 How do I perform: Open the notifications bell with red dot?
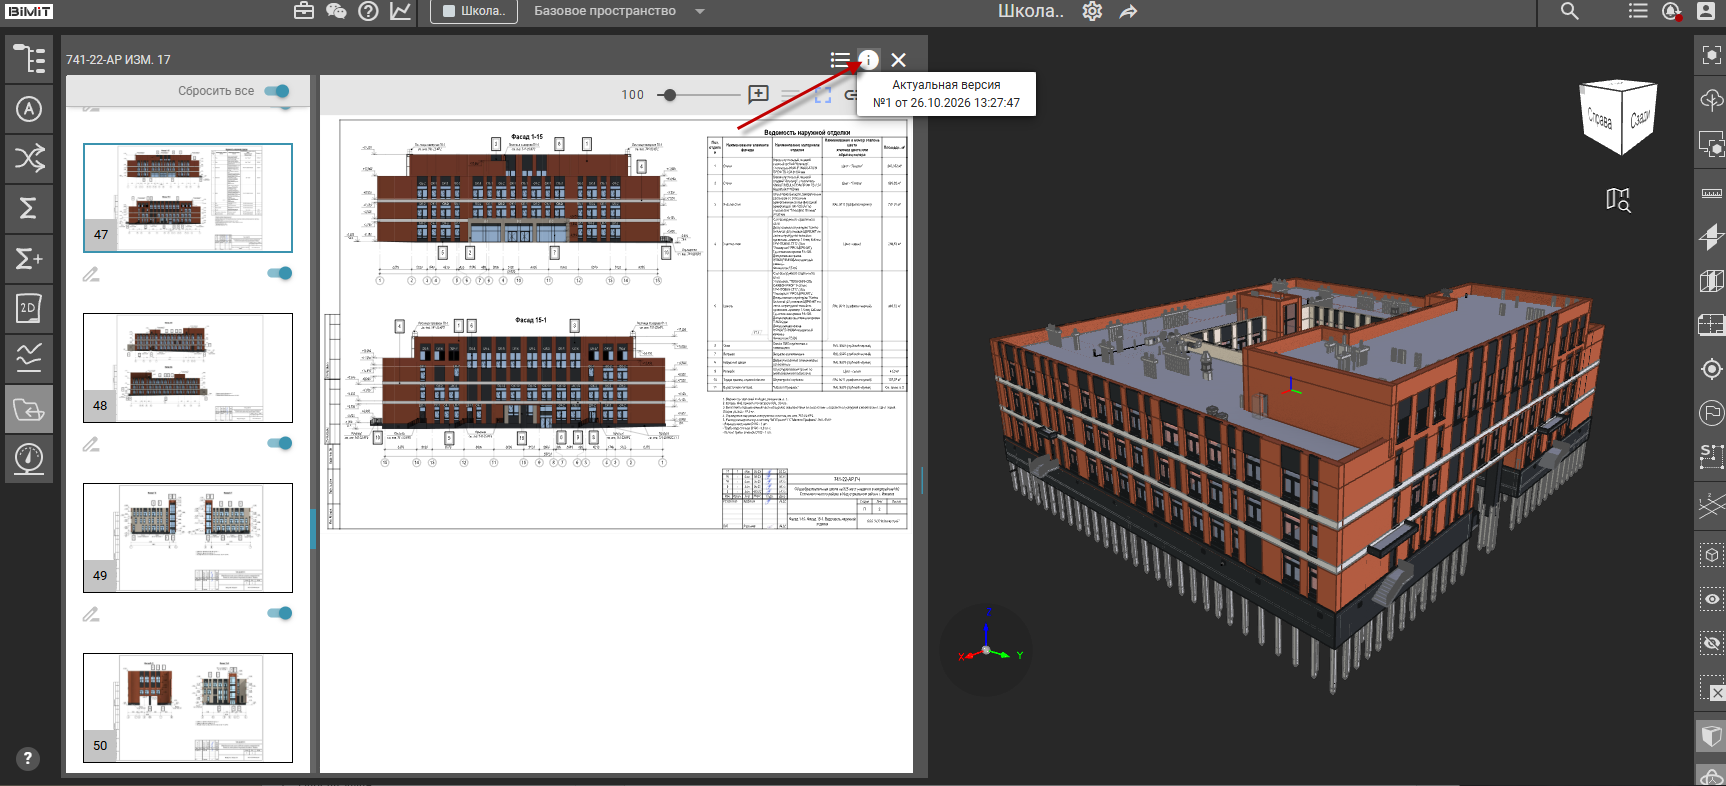click(x=1672, y=11)
